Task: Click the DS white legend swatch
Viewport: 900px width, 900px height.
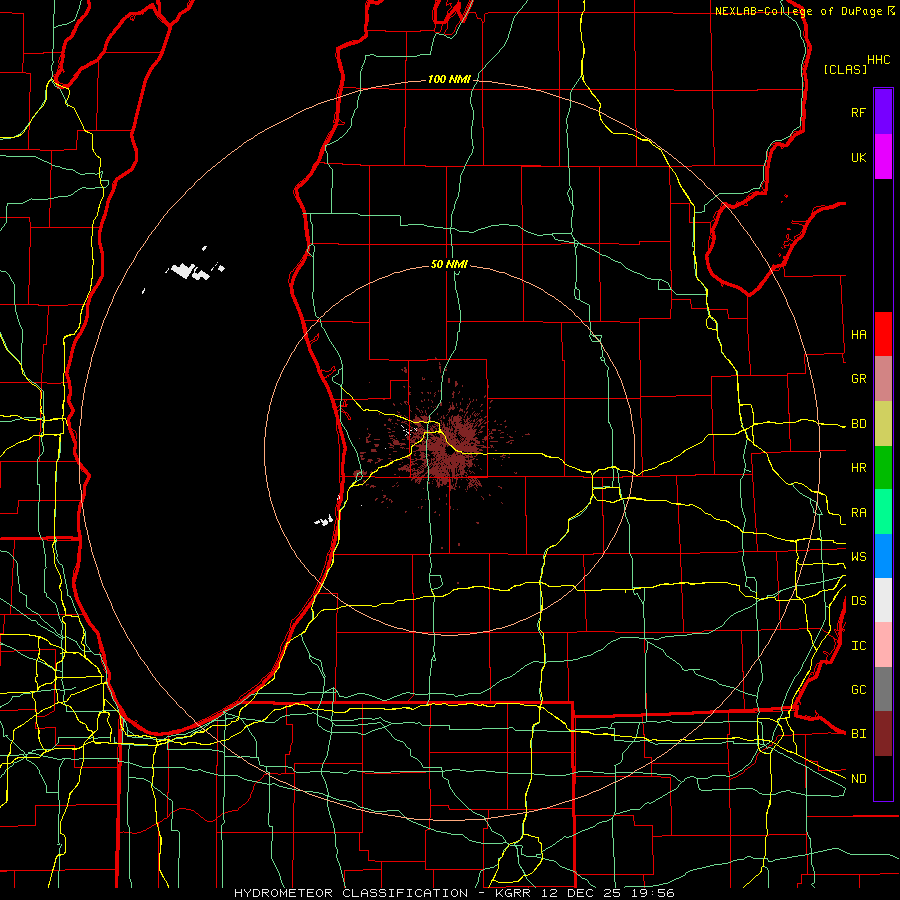Action: [x=883, y=600]
